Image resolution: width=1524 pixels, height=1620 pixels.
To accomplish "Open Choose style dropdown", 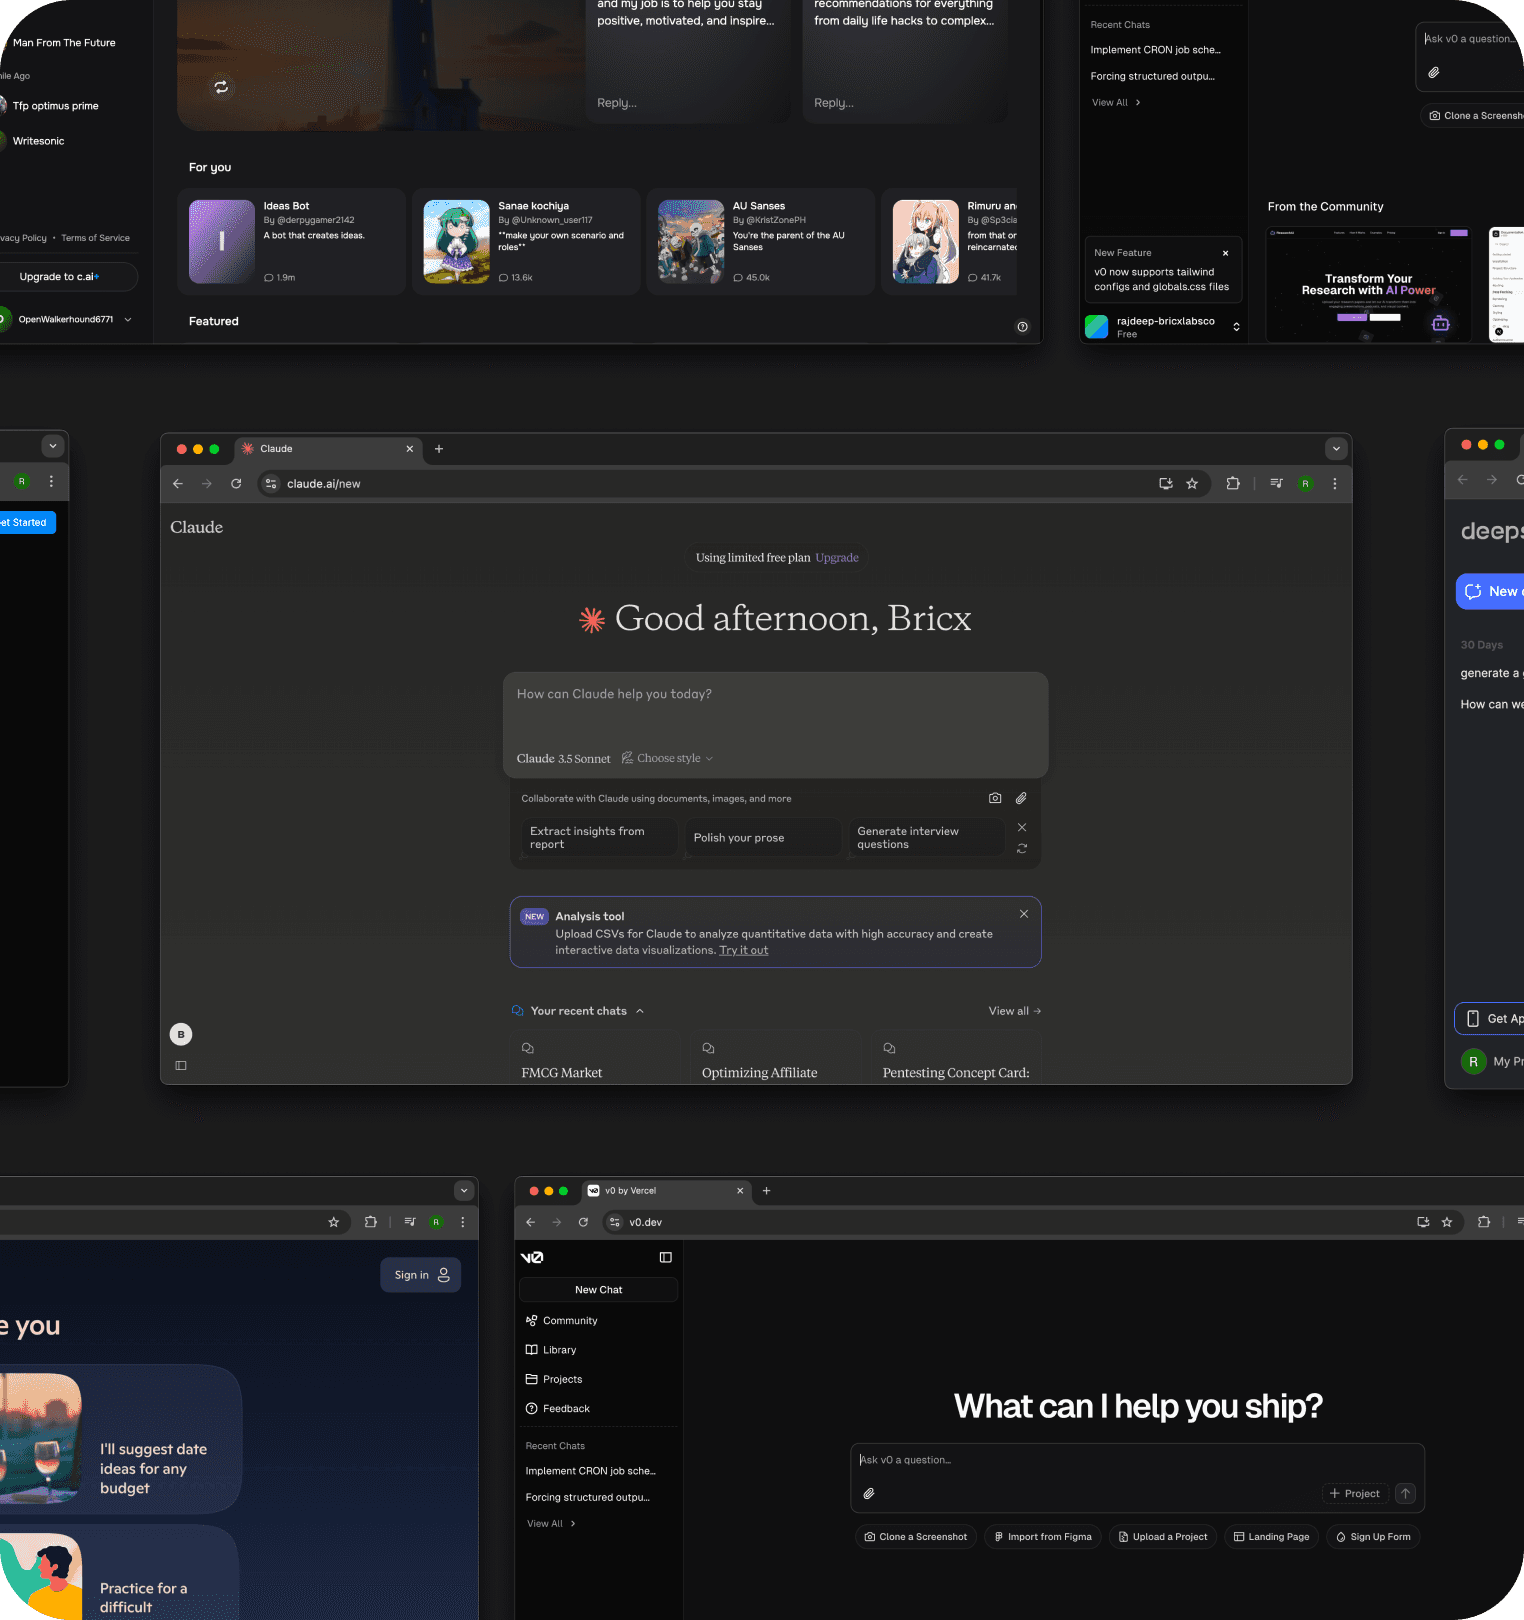I will tap(668, 759).
